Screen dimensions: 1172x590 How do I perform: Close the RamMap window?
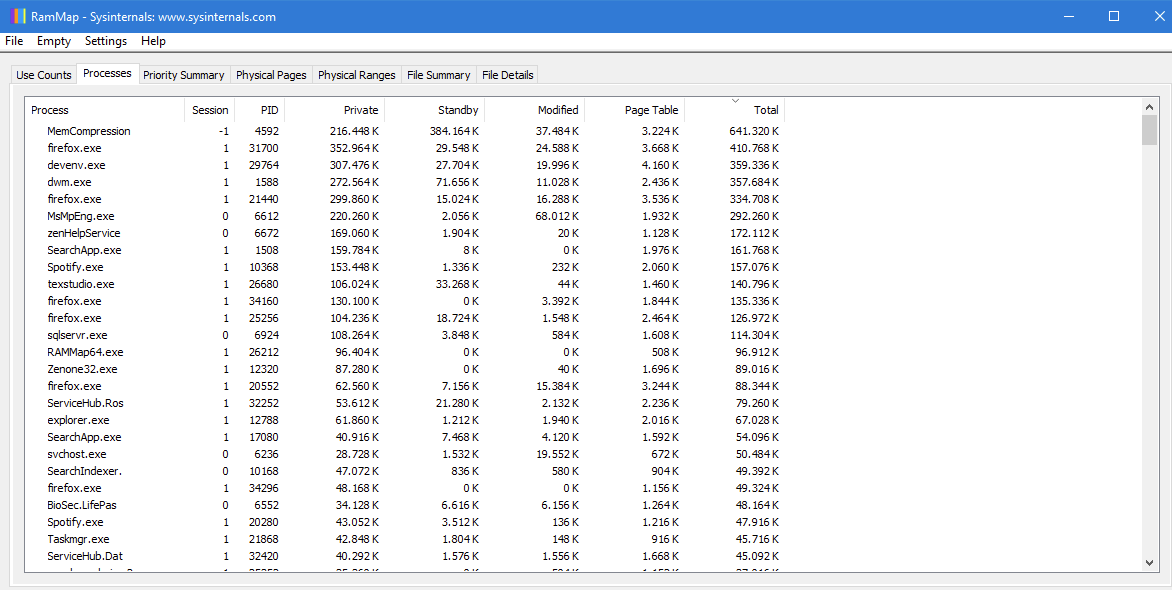[x=1158, y=16]
